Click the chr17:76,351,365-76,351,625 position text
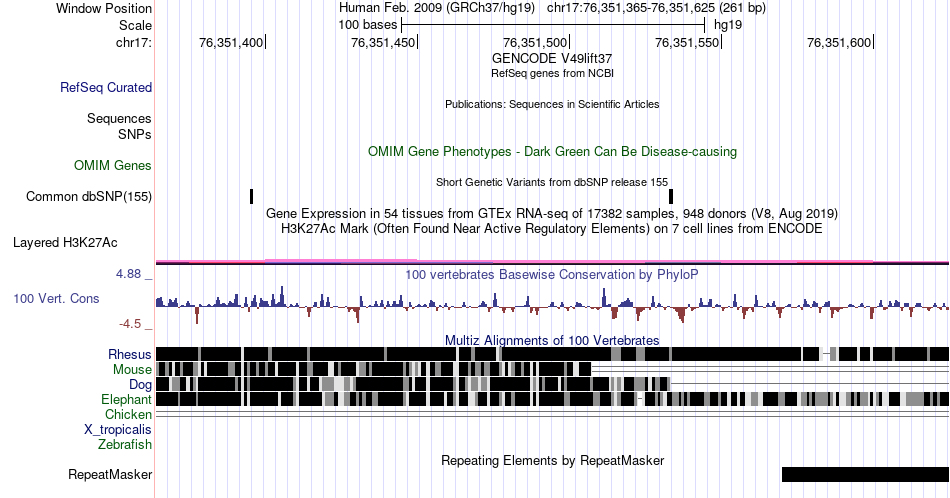The height and width of the screenshot is (498, 950). pos(656,8)
